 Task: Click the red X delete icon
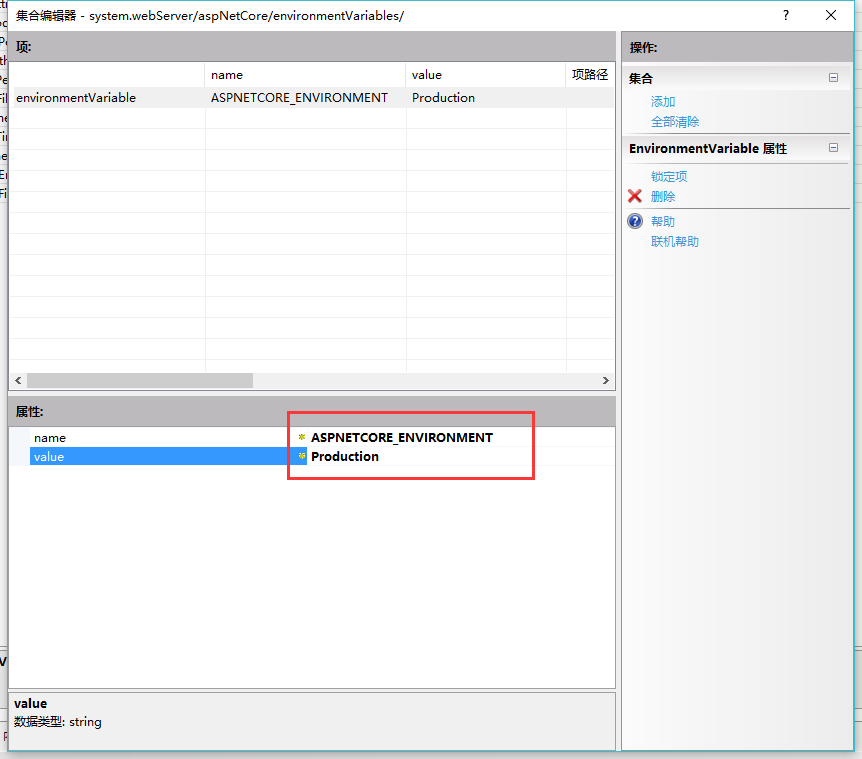(636, 196)
